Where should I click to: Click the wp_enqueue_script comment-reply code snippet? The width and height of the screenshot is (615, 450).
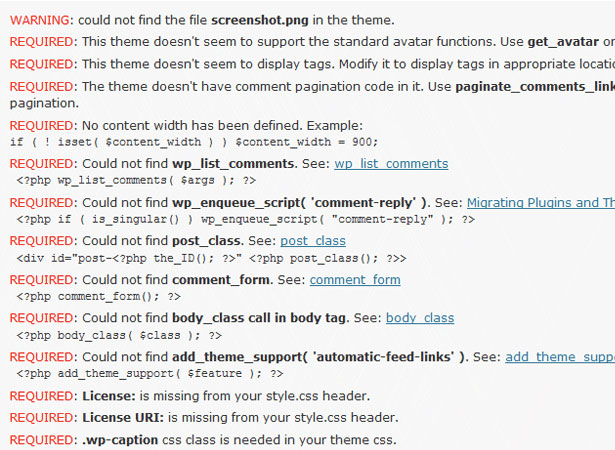(246, 219)
